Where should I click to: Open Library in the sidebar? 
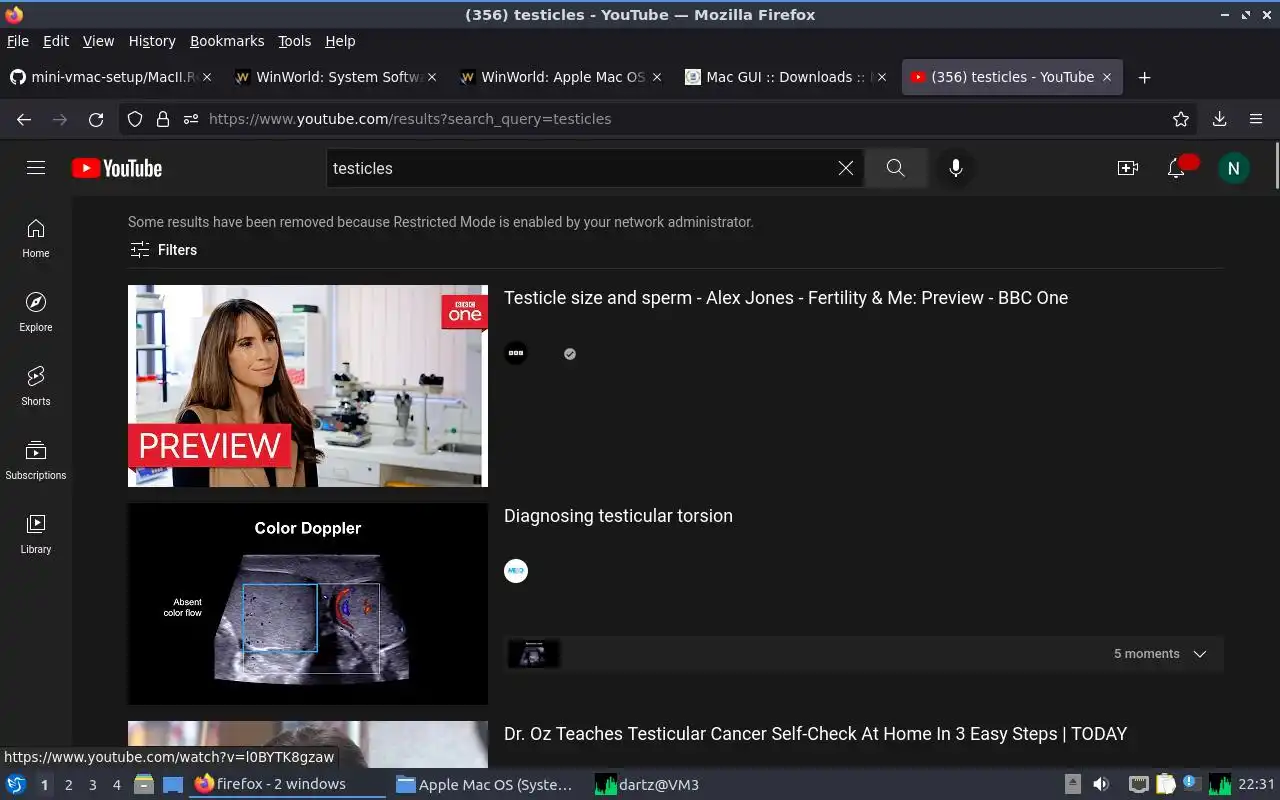(x=36, y=535)
